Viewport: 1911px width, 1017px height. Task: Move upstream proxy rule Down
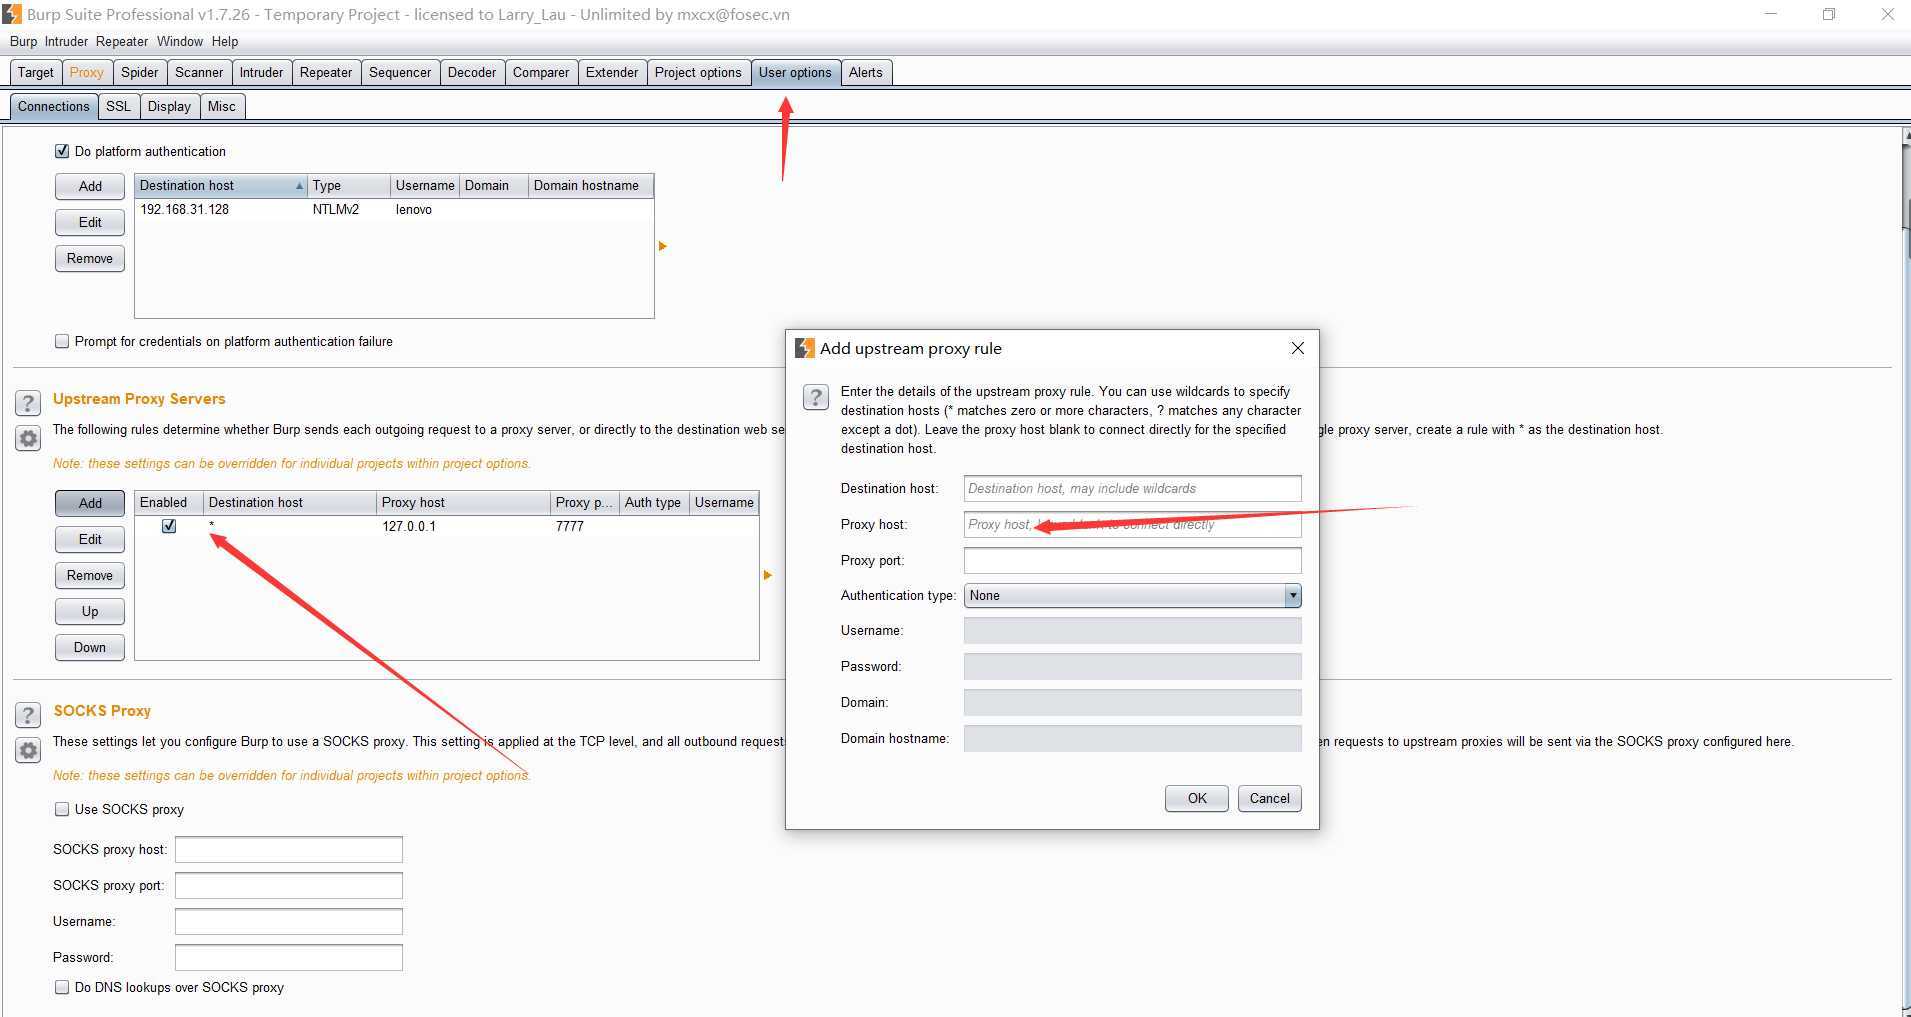90,647
